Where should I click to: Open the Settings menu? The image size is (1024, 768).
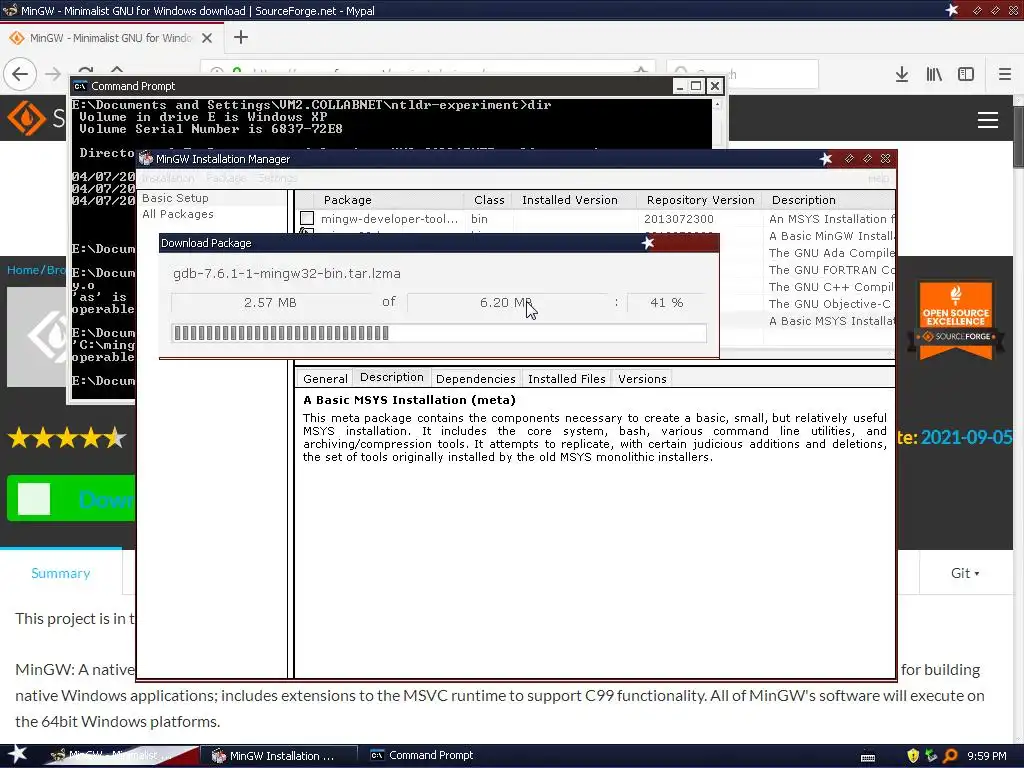[277, 178]
